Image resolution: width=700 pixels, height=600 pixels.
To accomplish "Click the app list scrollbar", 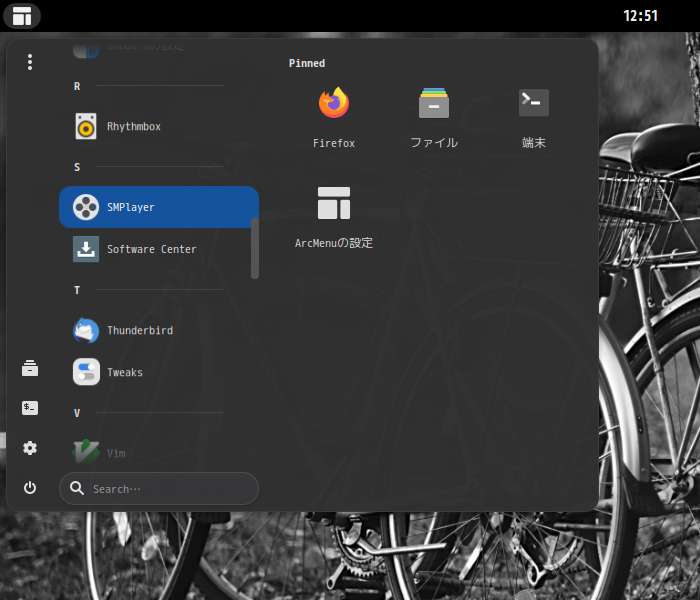I will click(x=255, y=248).
